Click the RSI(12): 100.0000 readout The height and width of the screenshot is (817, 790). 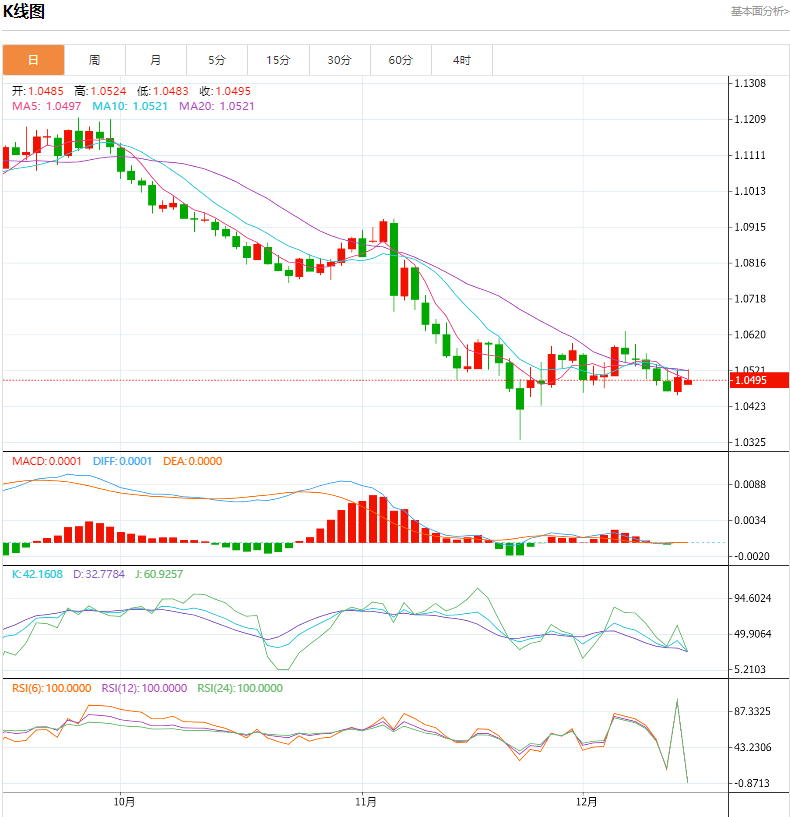coord(144,688)
